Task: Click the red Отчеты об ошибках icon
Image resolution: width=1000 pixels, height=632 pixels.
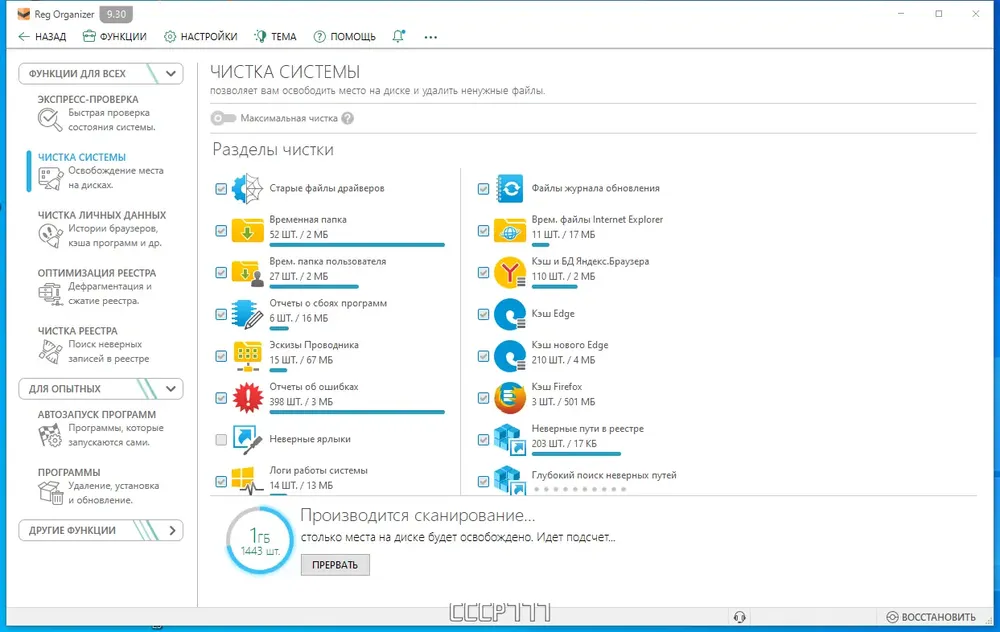Action: 247,398
